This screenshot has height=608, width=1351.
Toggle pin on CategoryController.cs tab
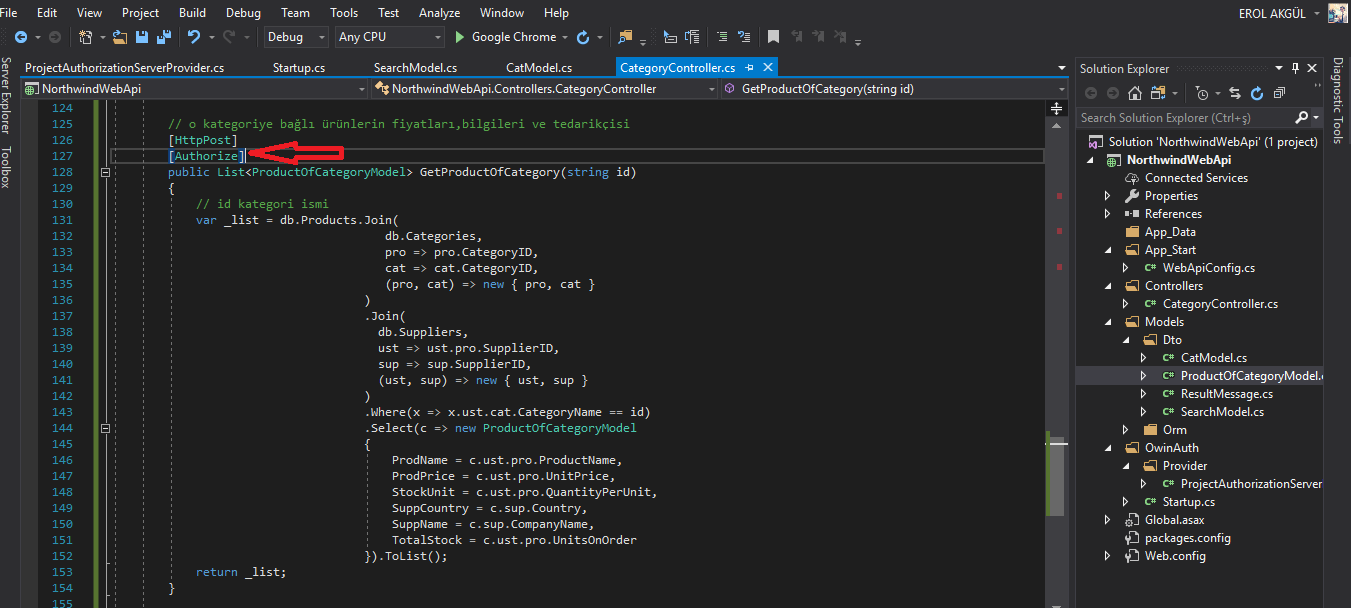click(x=749, y=68)
